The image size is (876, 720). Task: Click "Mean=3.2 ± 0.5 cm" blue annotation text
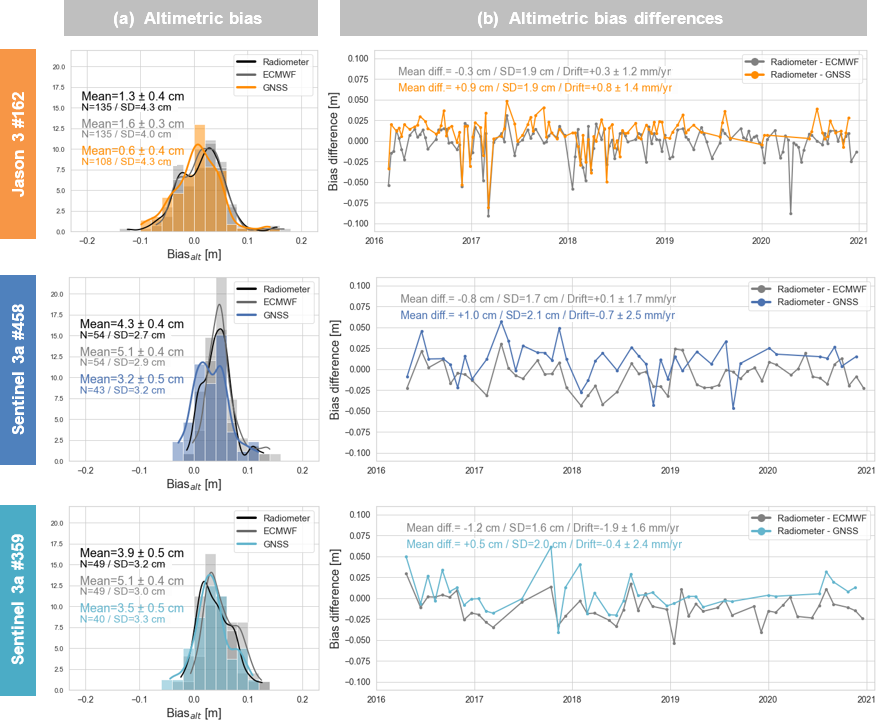pyautogui.click(x=133, y=380)
